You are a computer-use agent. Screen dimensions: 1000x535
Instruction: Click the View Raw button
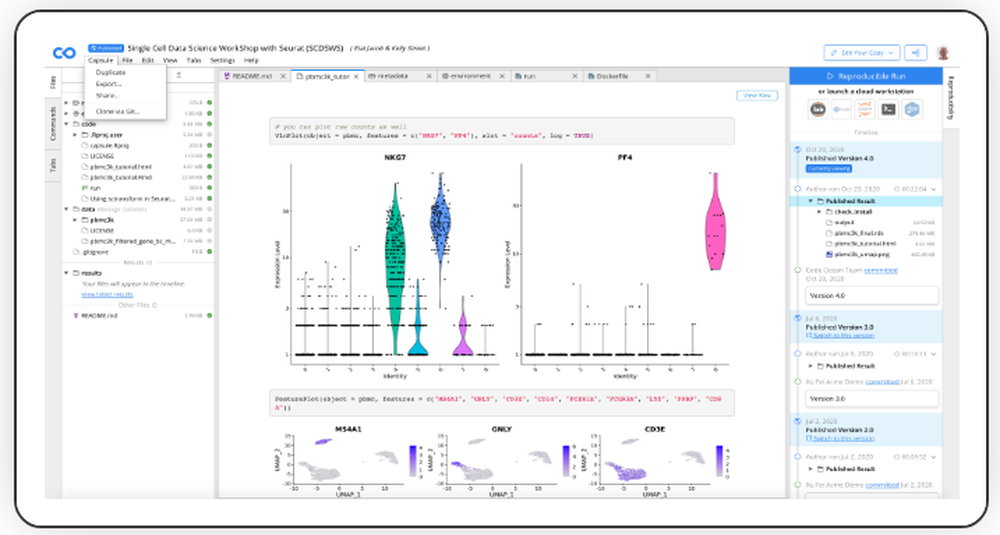coord(757,95)
